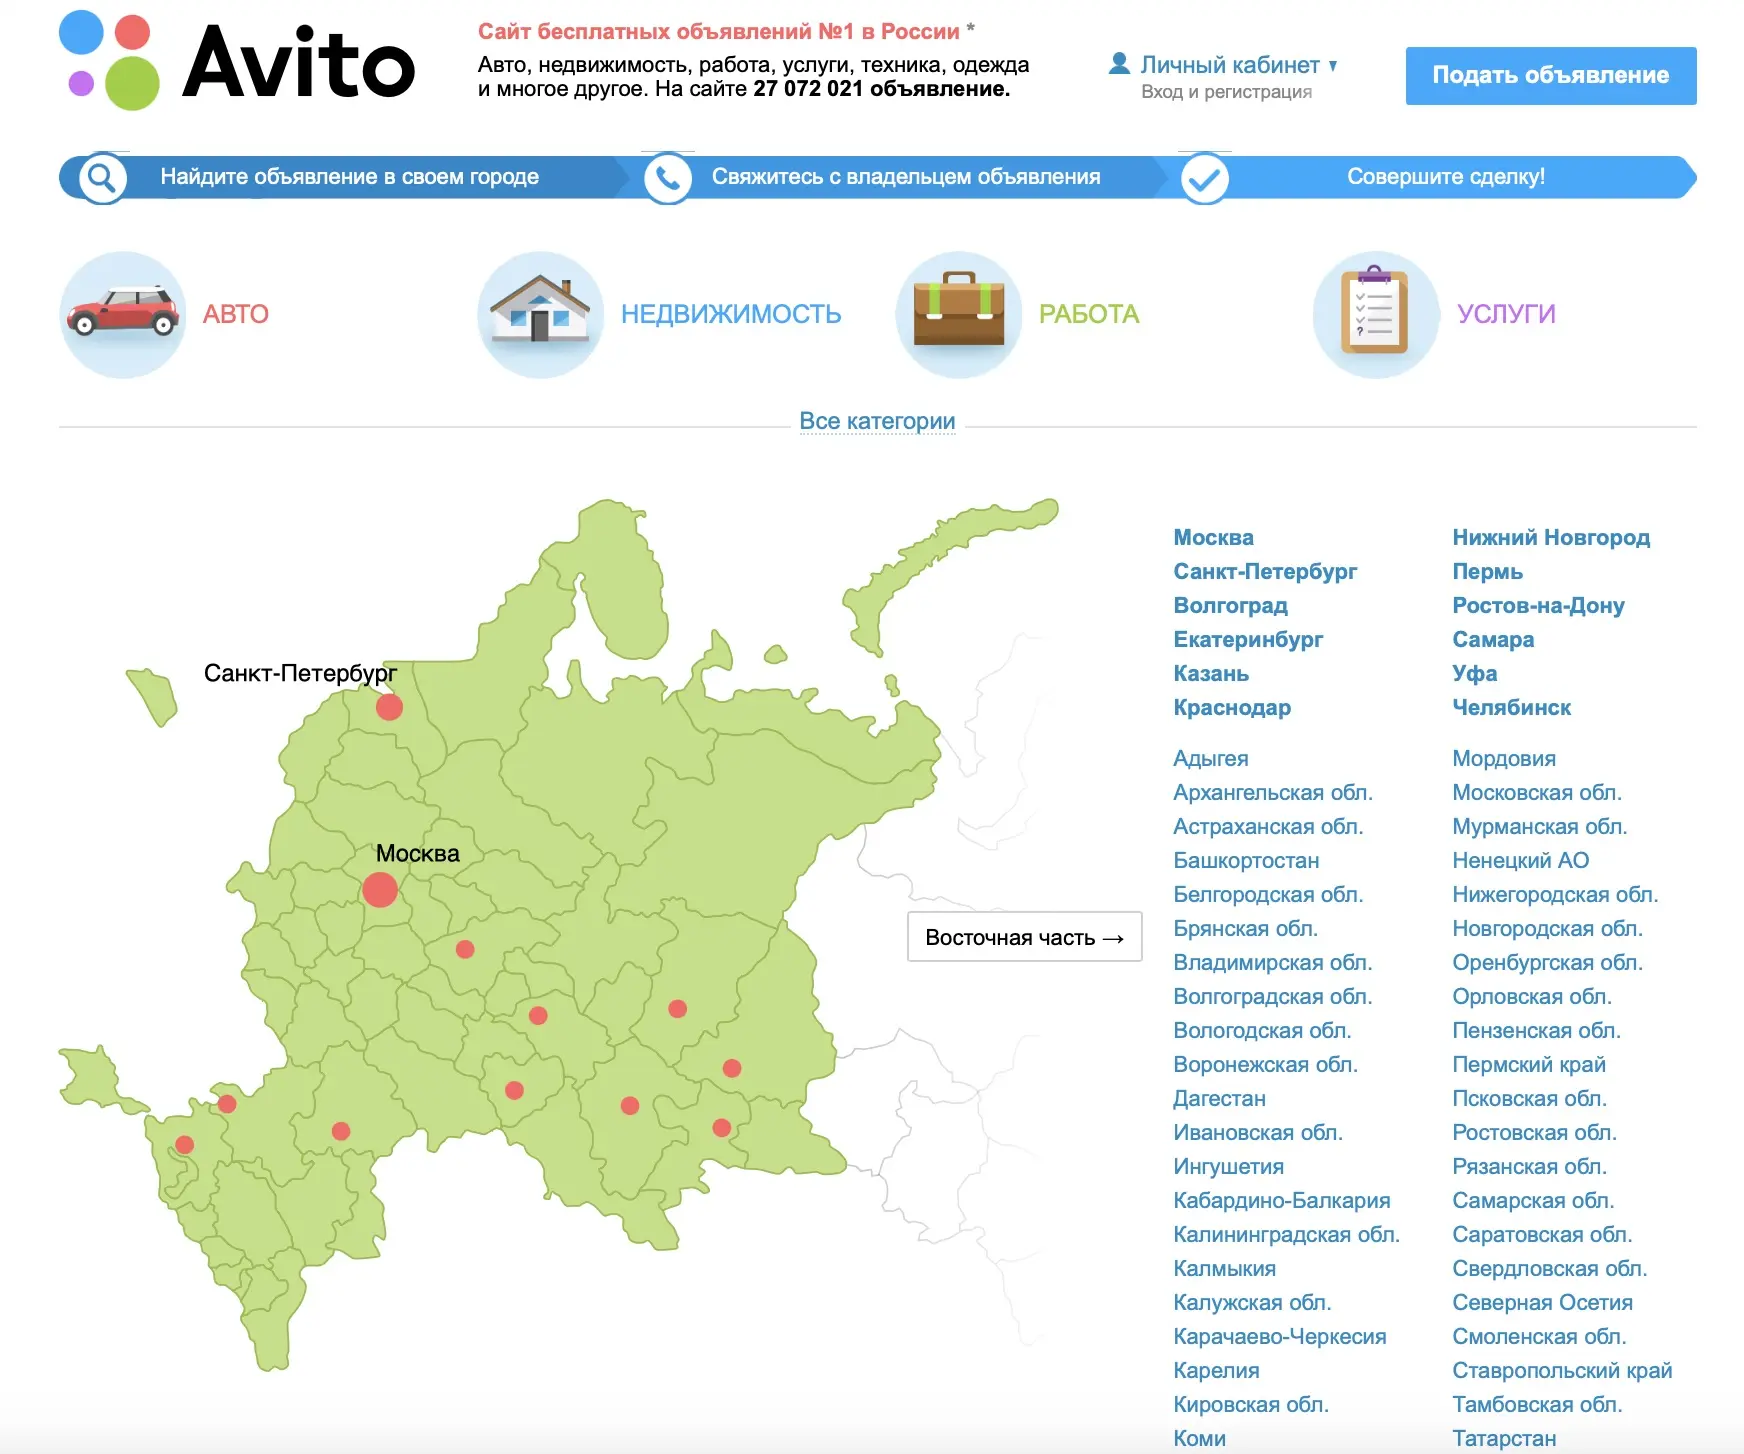Click the user profile silhouette icon
Screen dimensions: 1744x1454
1119,64
